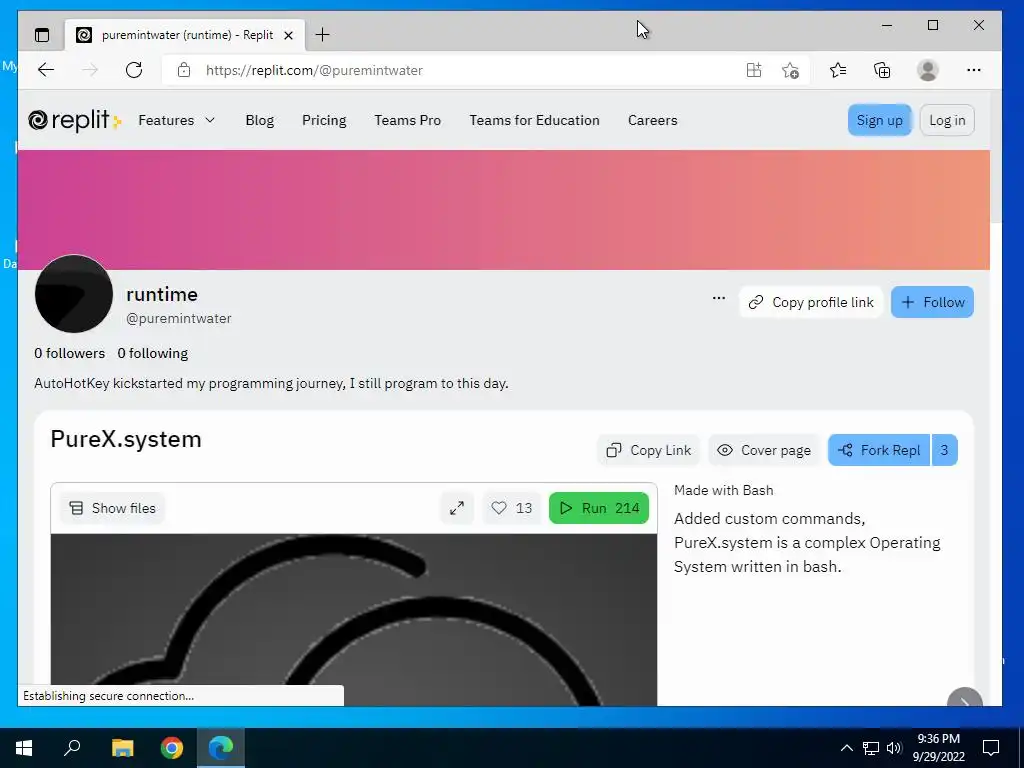Like the repl with the heart button
The image size is (1024, 768).
point(511,508)
